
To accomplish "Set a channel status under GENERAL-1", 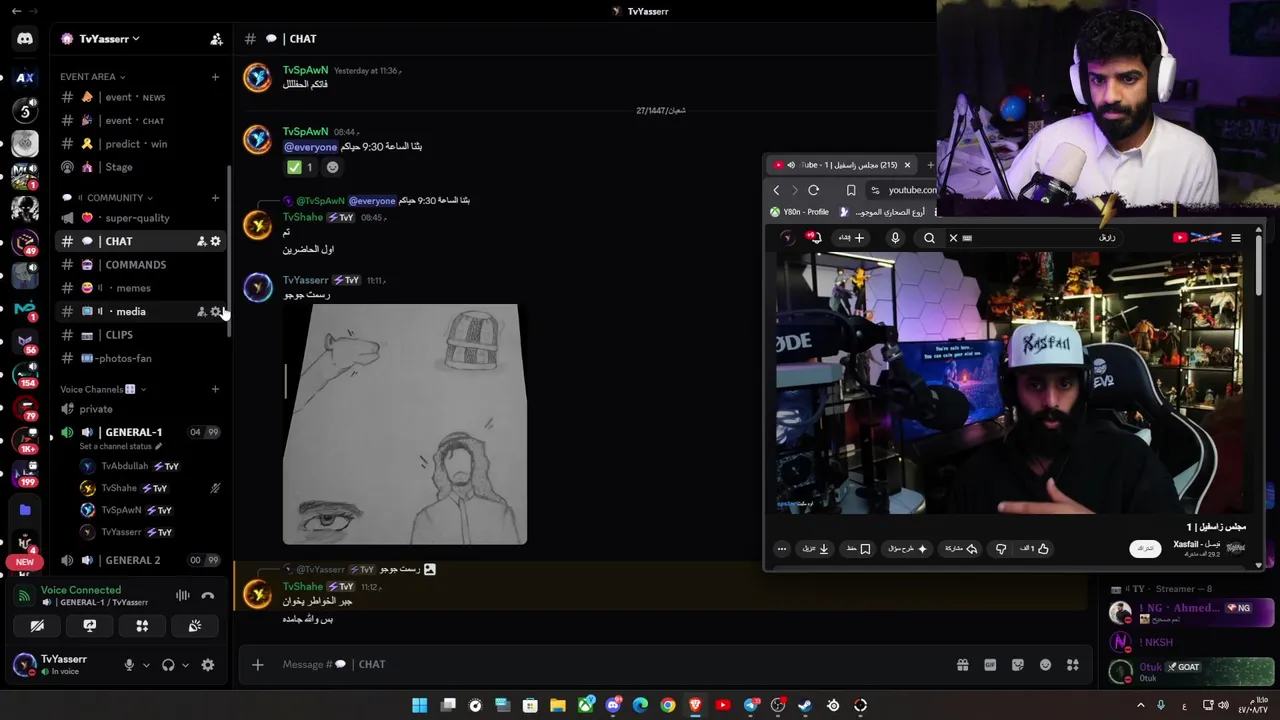I will 120,447.
